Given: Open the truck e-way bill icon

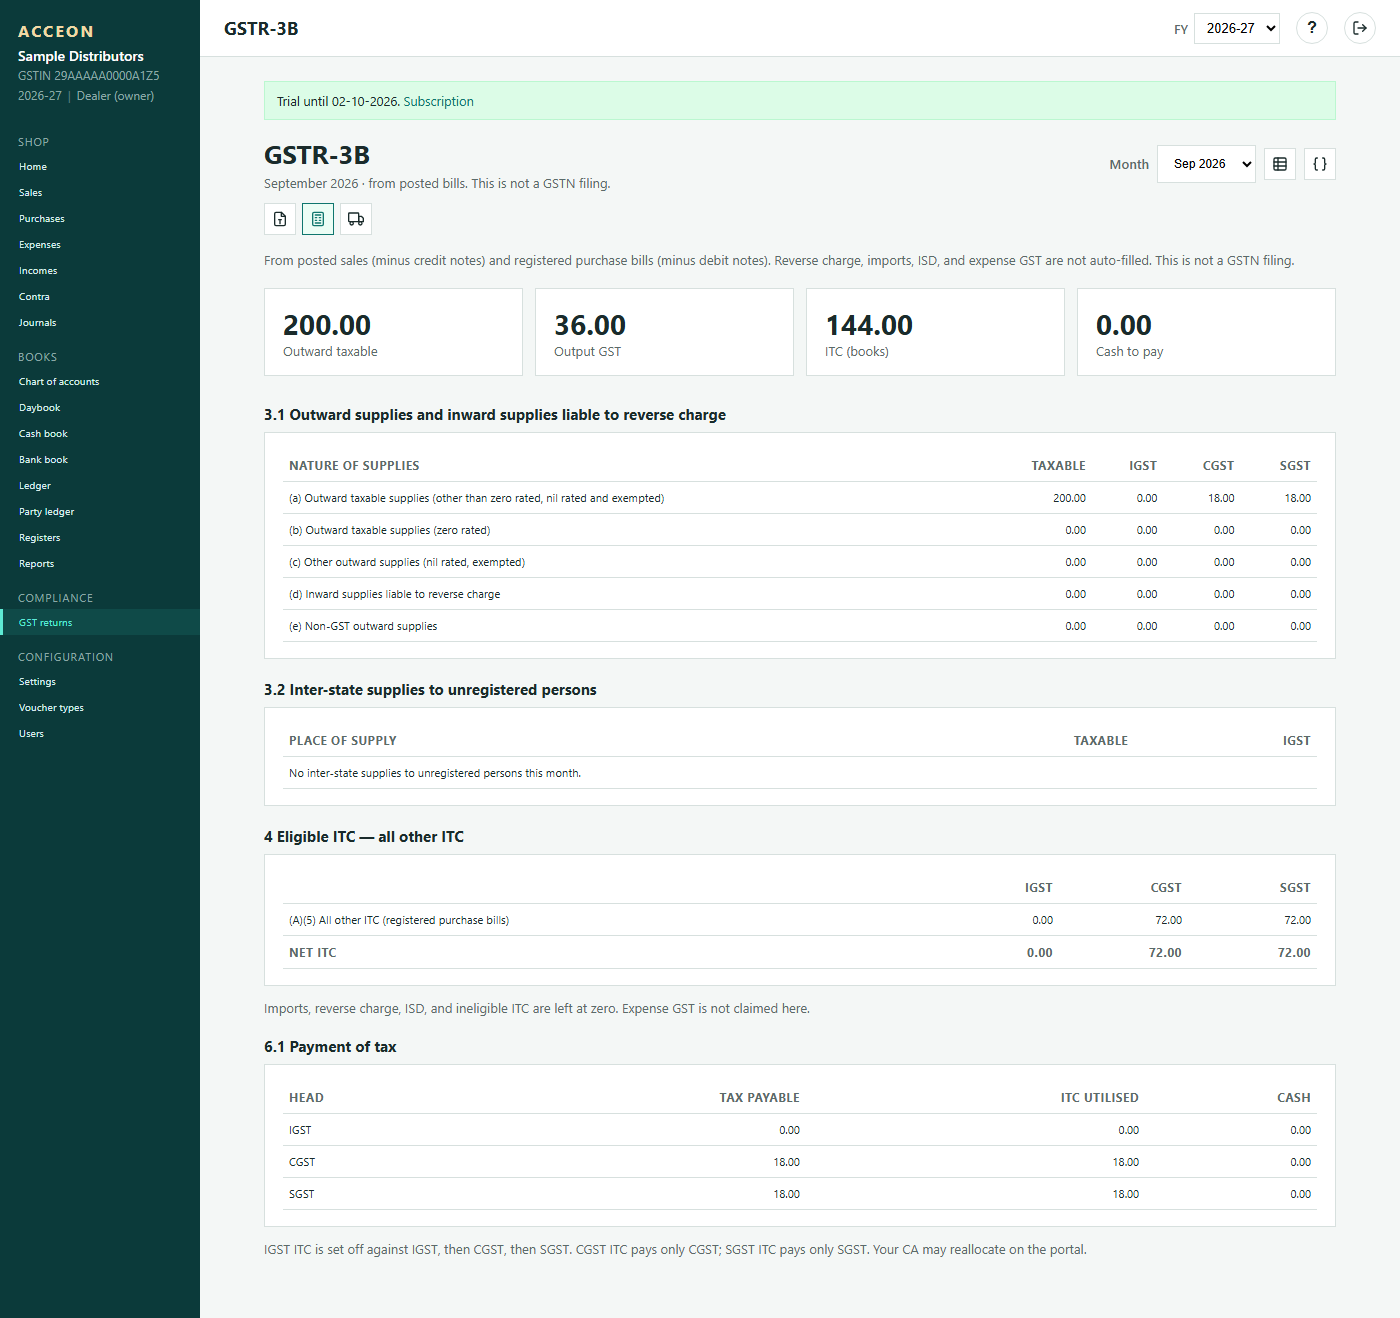Looking at the screenshot, I should 356,219.
